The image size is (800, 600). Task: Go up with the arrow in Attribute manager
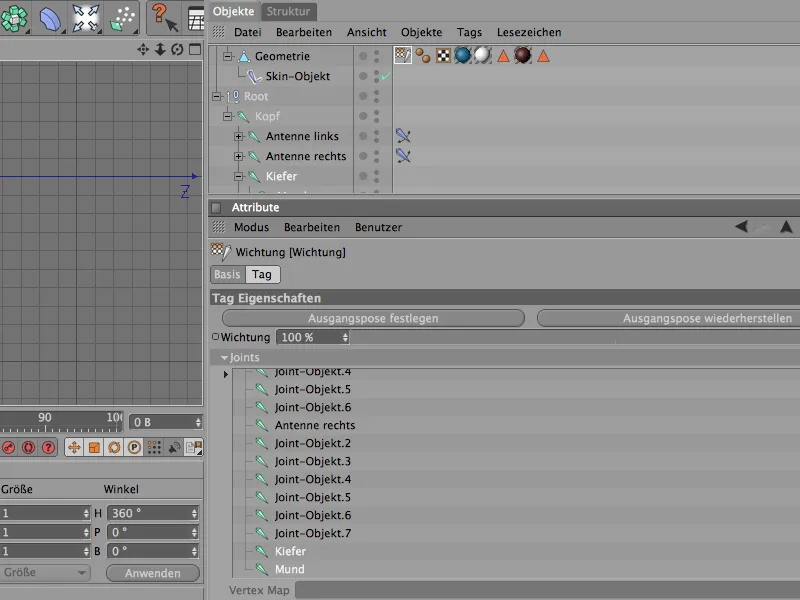[x=786, y=227]
